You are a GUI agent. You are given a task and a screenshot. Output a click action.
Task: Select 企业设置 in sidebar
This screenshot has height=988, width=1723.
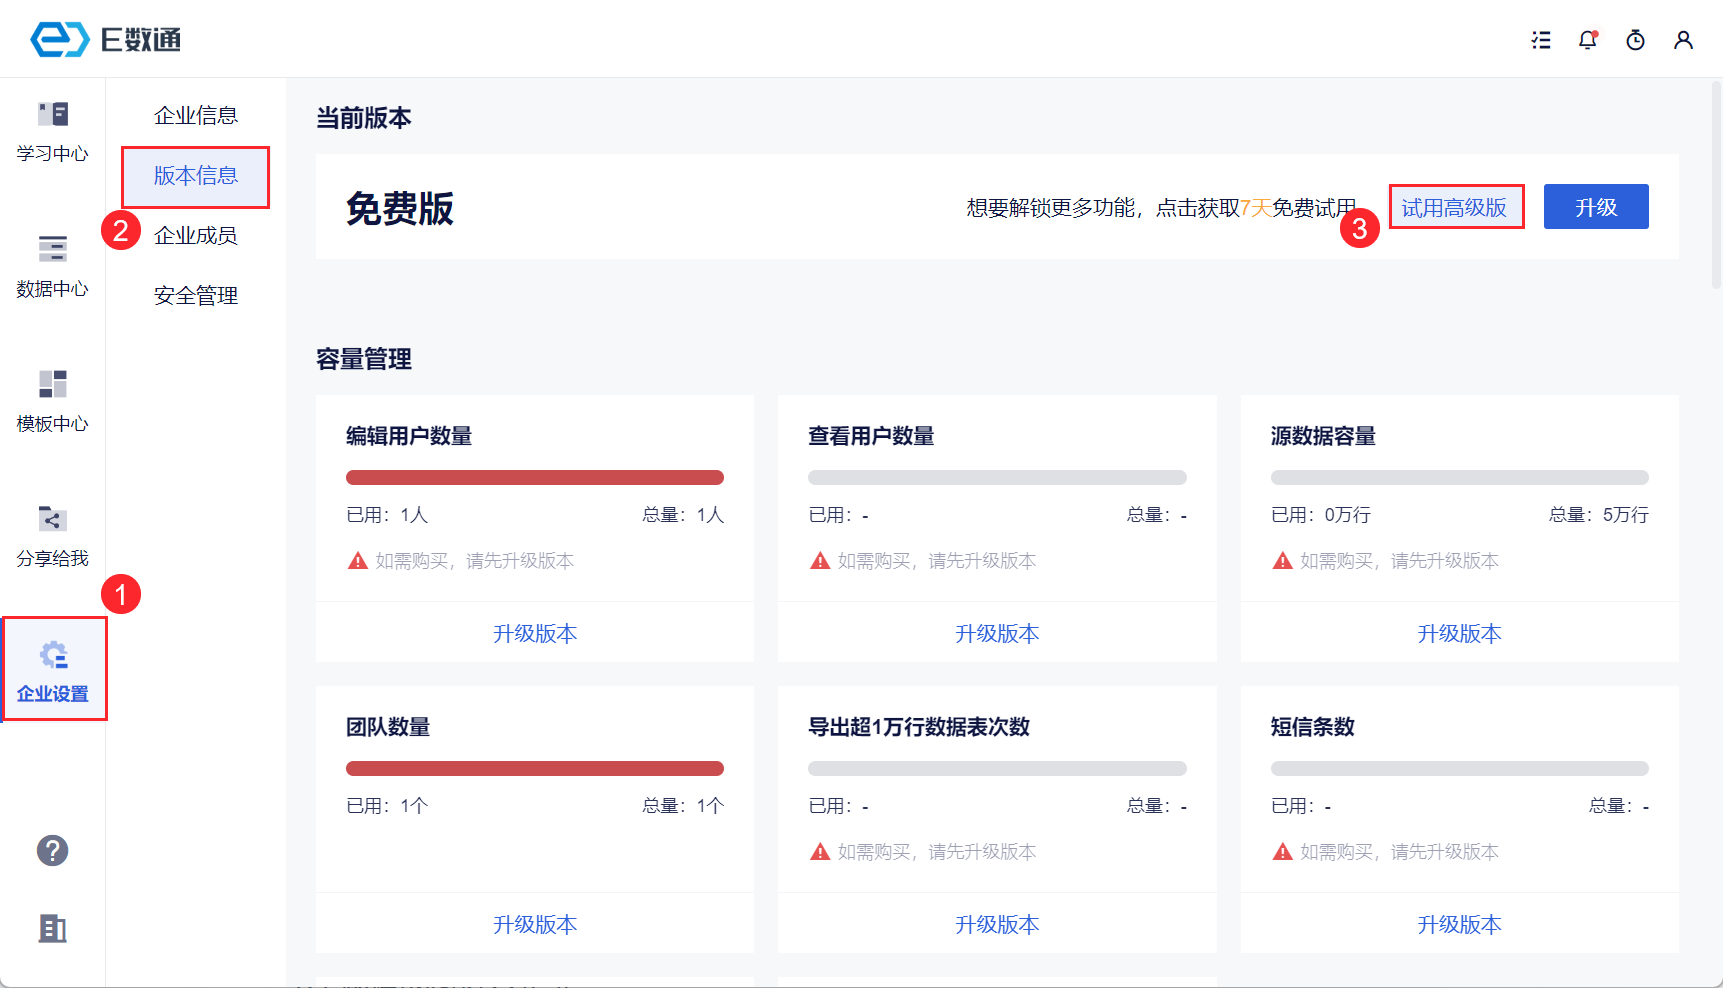[53, 671]
